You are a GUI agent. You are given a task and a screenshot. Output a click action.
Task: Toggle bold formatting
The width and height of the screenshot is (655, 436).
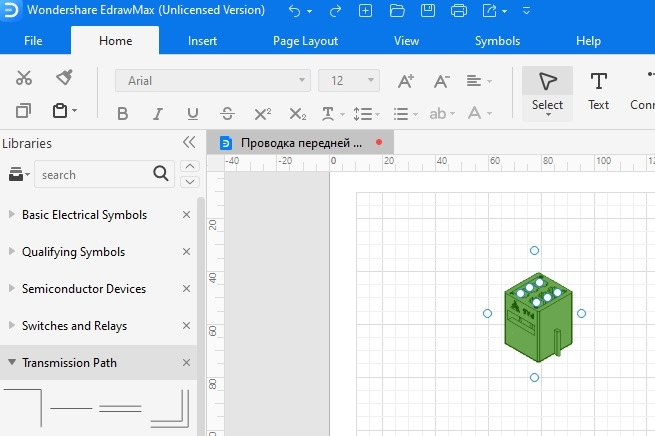click(x=123, y=114)
